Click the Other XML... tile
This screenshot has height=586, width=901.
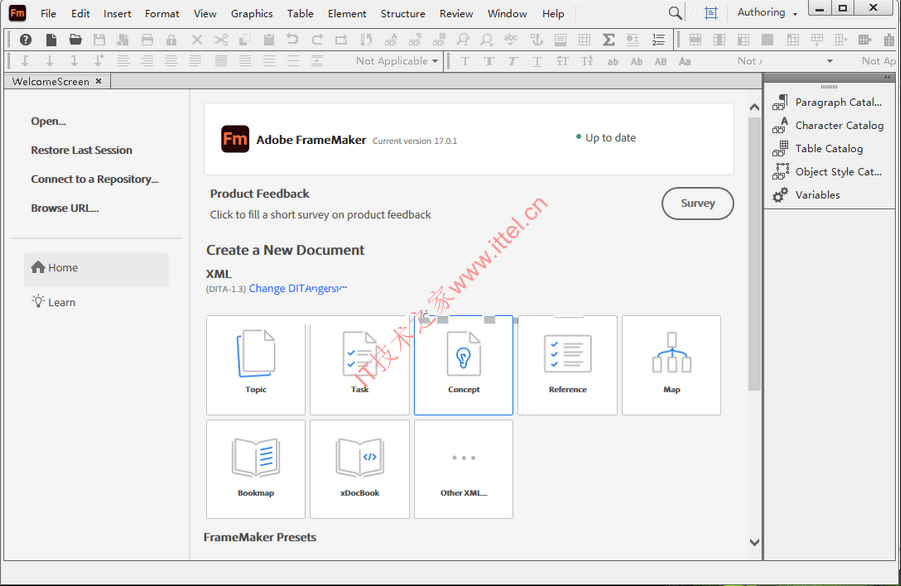(464, 469)
